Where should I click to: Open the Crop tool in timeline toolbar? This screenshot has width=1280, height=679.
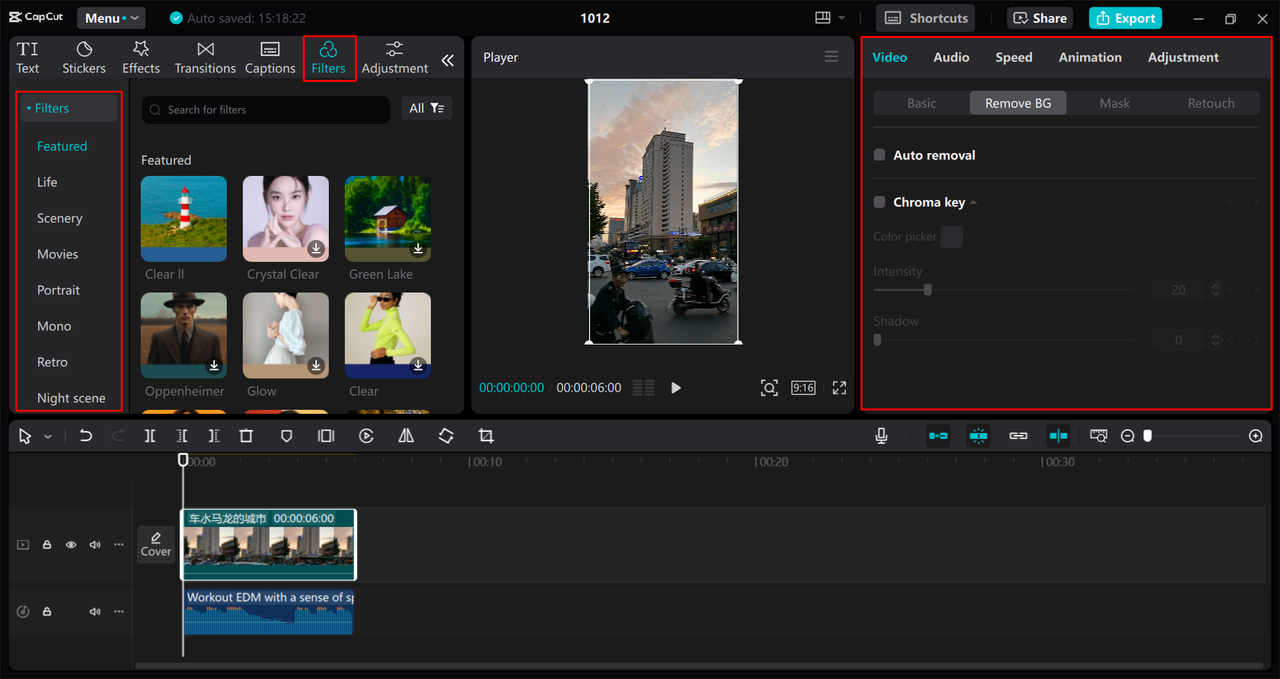click(486, 436)
